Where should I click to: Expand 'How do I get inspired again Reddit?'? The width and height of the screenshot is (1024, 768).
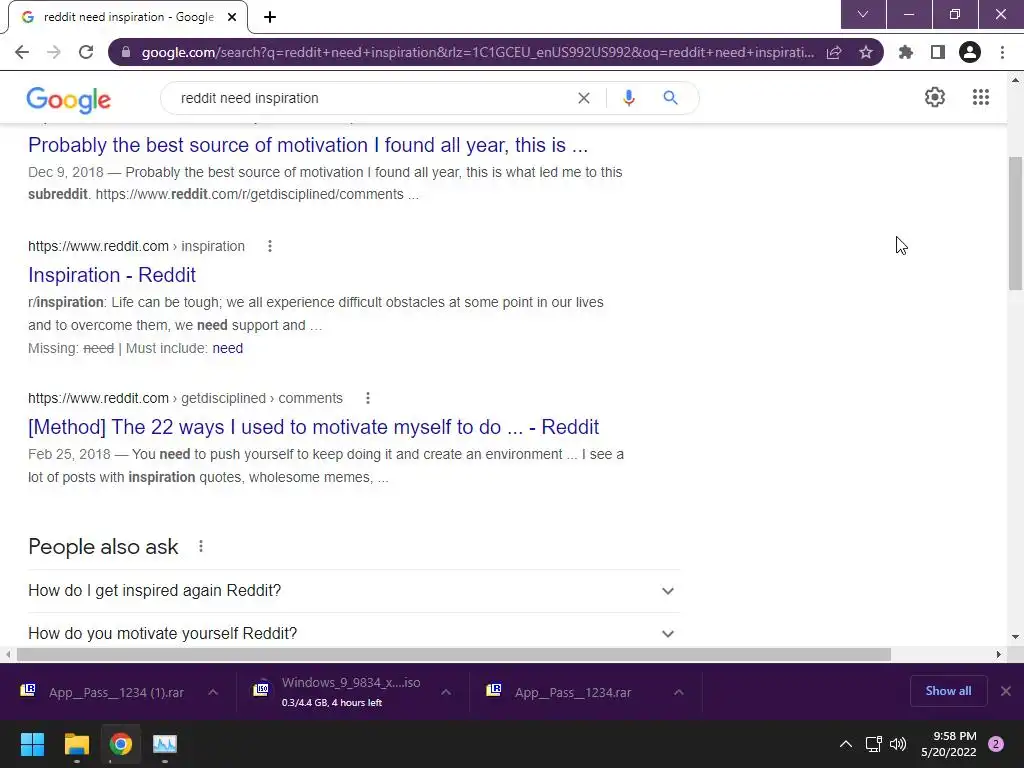(x=353, y=591)
